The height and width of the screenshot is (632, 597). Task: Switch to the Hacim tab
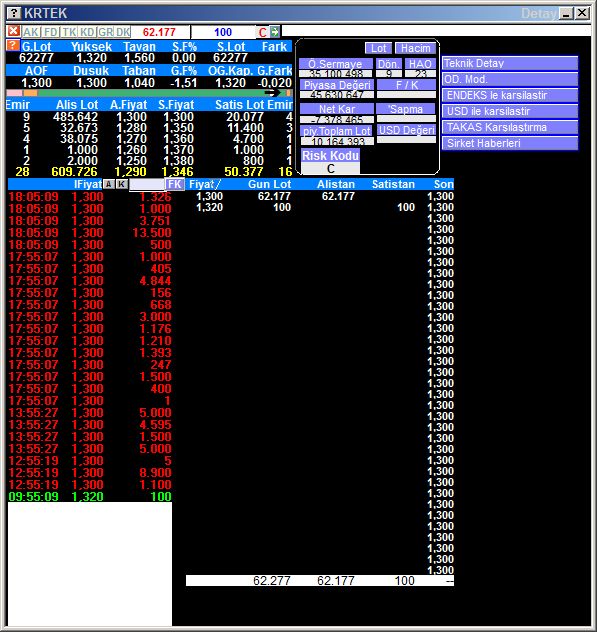pos(415,48)
